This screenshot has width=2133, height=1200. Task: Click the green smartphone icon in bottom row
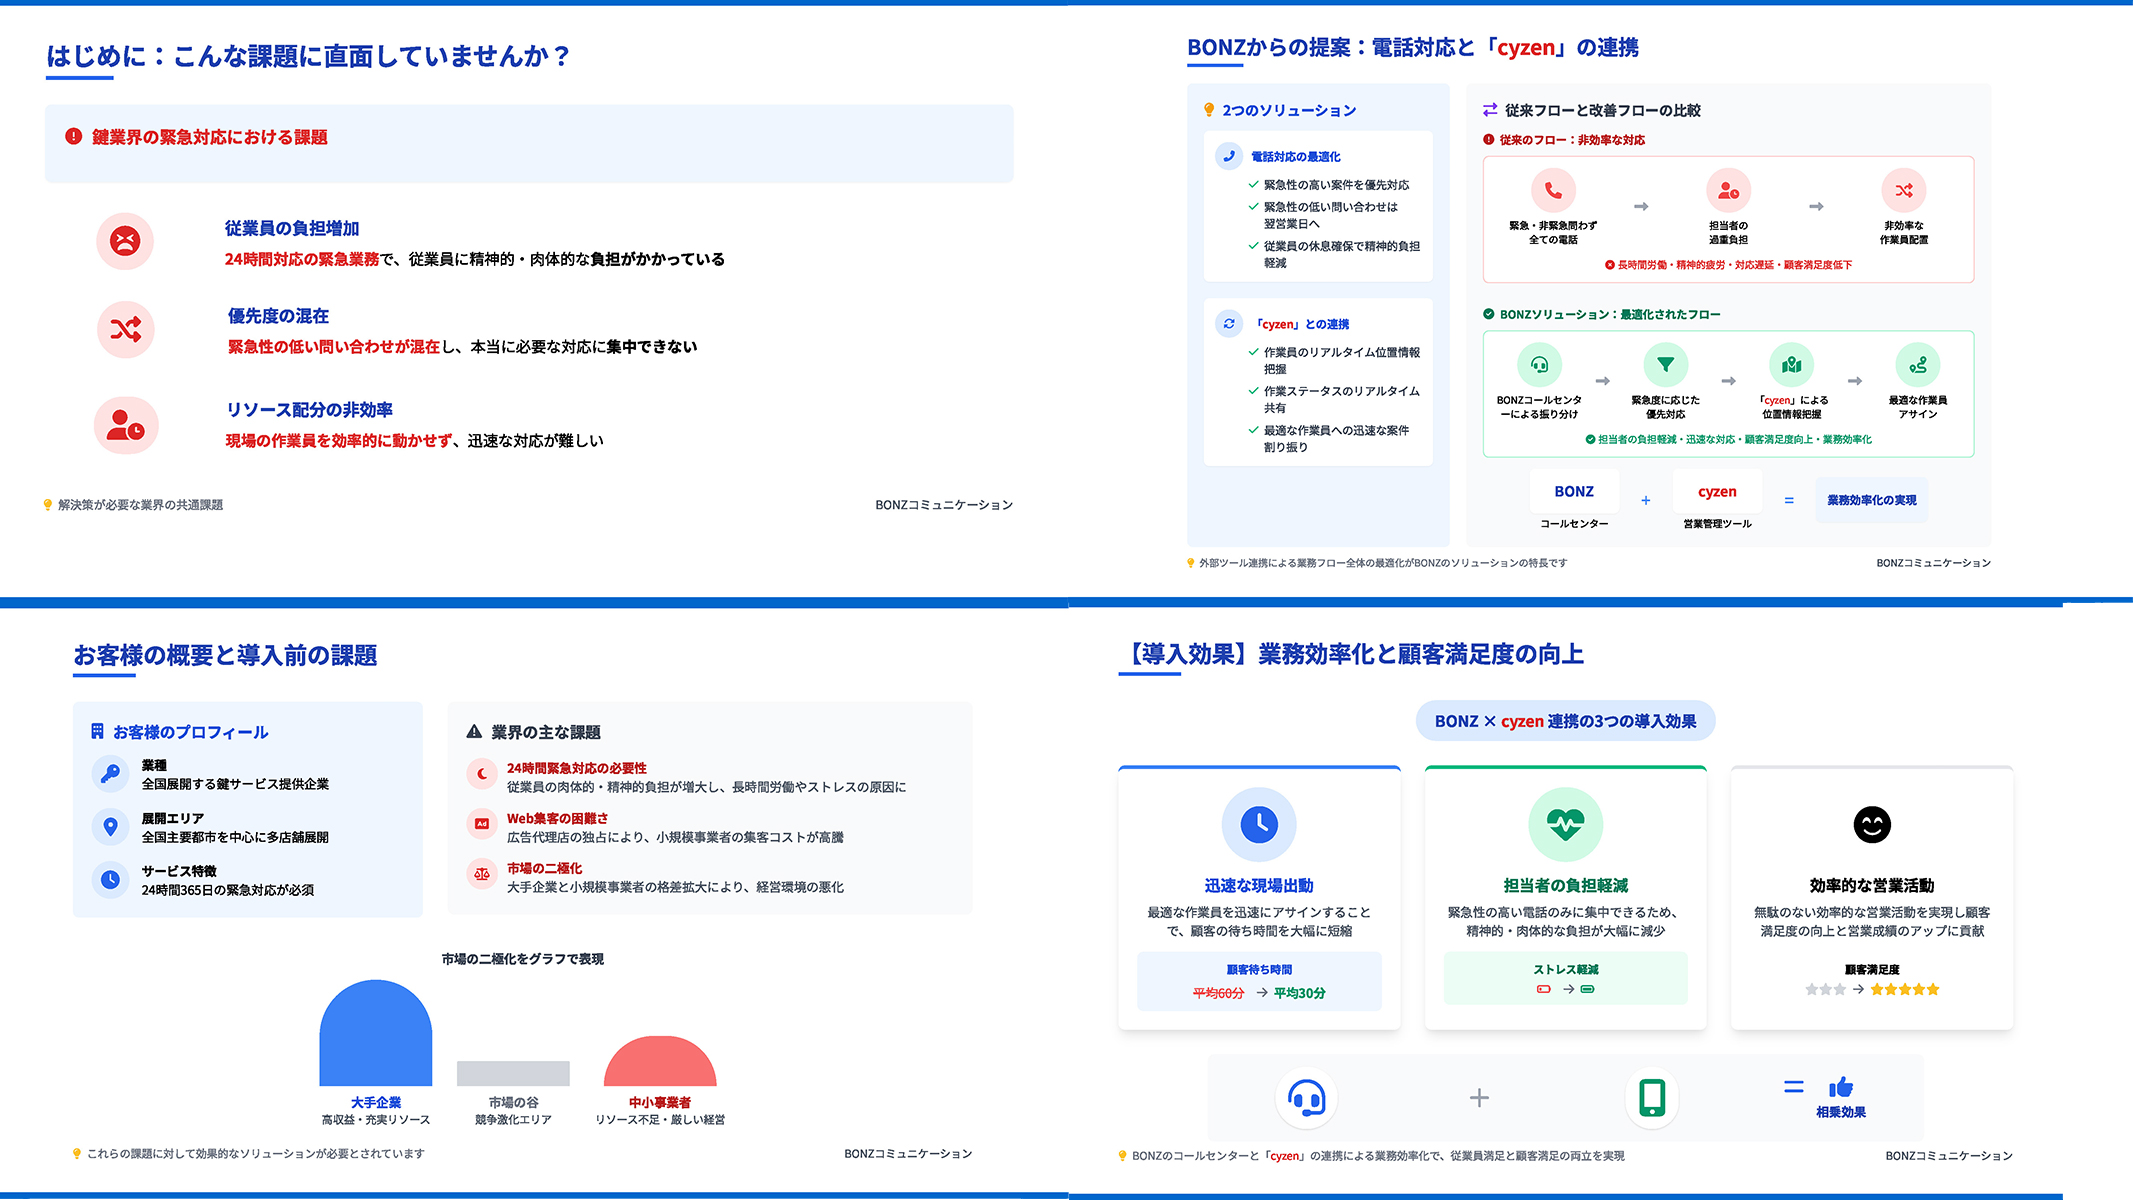(1652, 1097)
